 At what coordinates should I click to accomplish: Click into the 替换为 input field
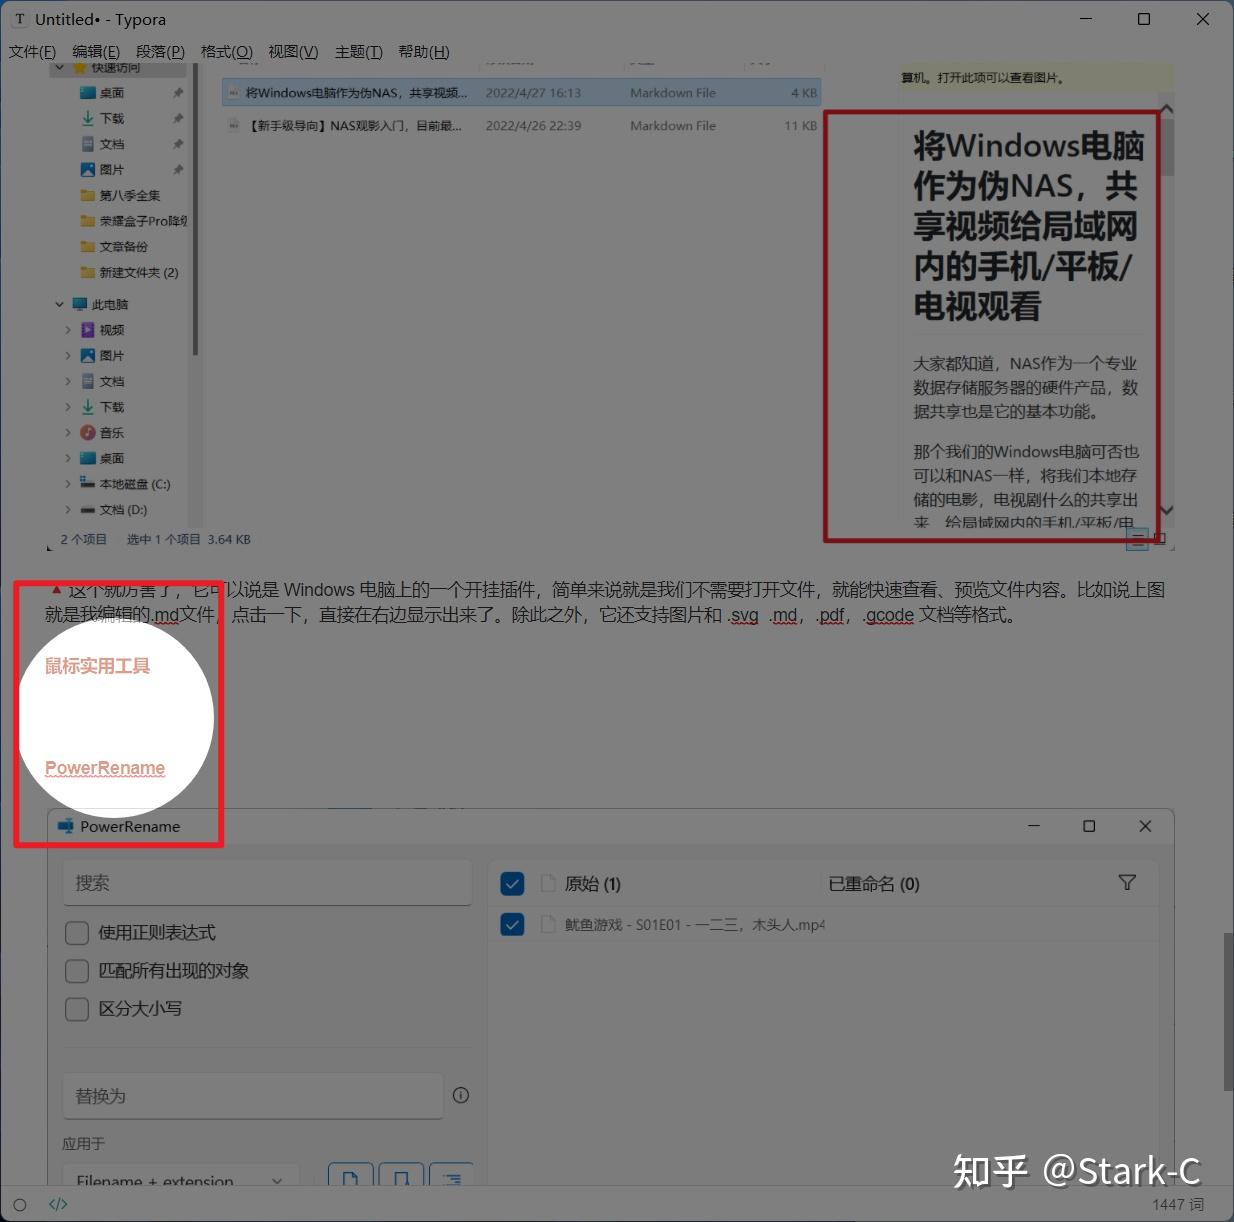click(253, 1096)
